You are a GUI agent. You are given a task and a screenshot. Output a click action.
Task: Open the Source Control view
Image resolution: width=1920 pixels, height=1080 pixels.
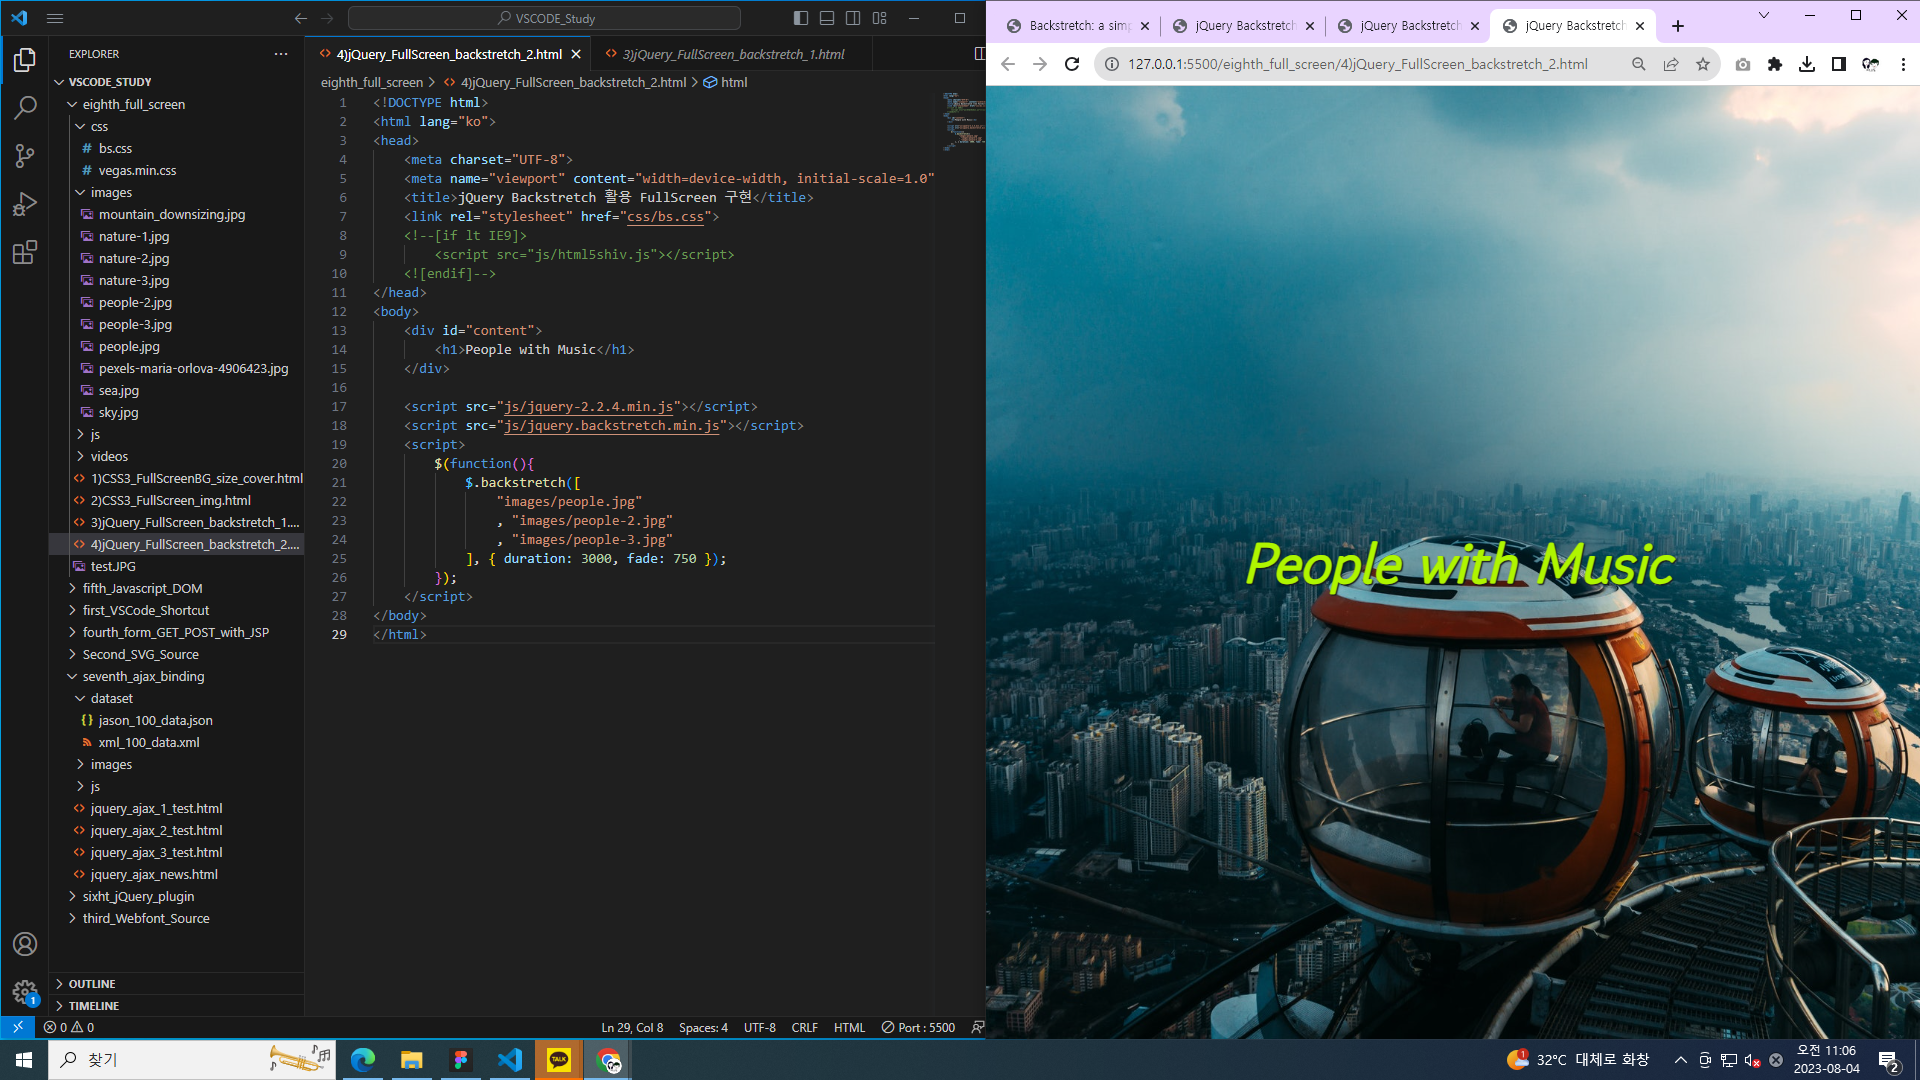coord(25,156)
